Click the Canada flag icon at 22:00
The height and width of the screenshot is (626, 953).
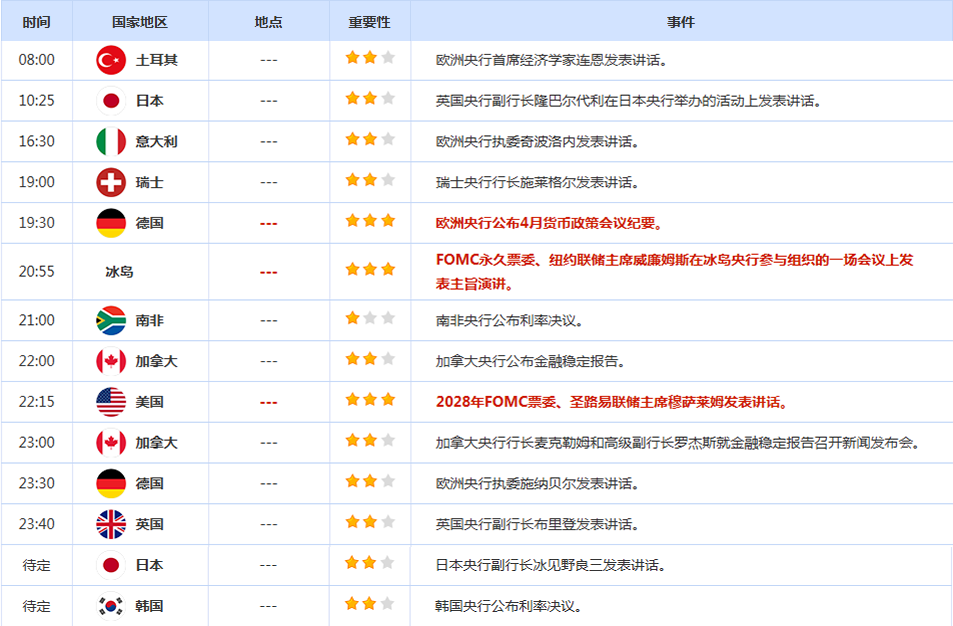pos(111,361)
